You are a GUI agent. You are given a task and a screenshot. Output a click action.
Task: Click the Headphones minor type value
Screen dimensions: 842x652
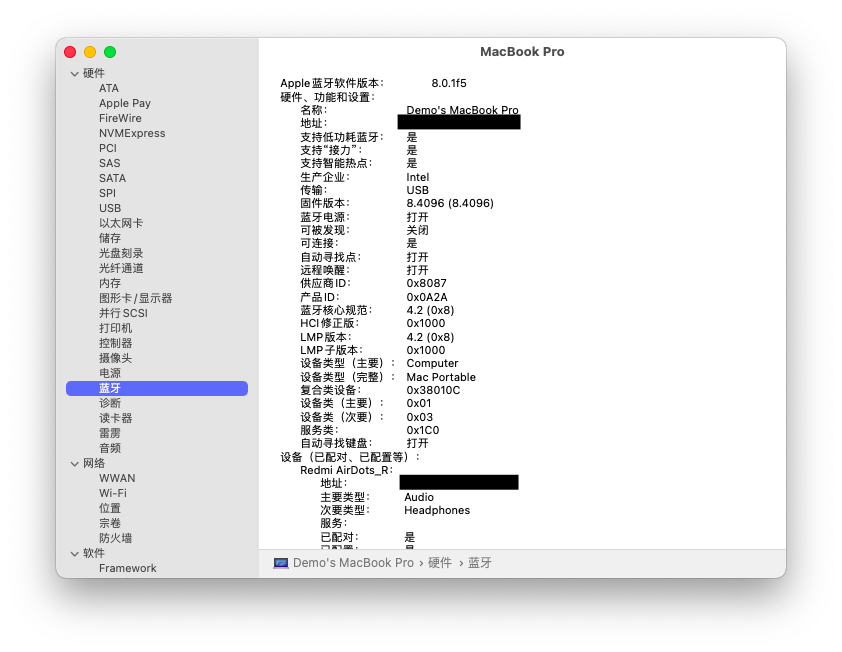tap(437, 511)
